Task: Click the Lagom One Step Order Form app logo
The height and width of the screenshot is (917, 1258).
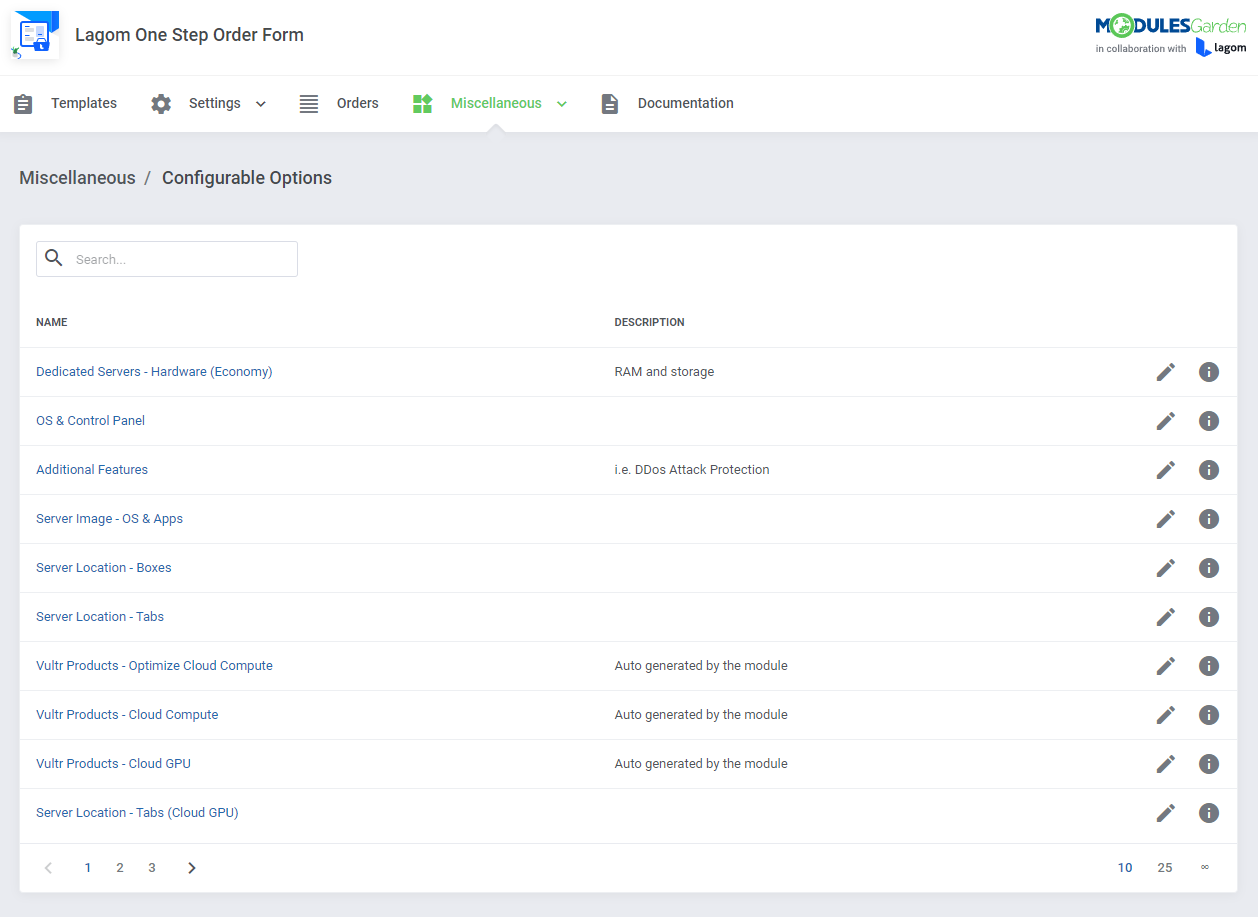Action: coord(35,34)
